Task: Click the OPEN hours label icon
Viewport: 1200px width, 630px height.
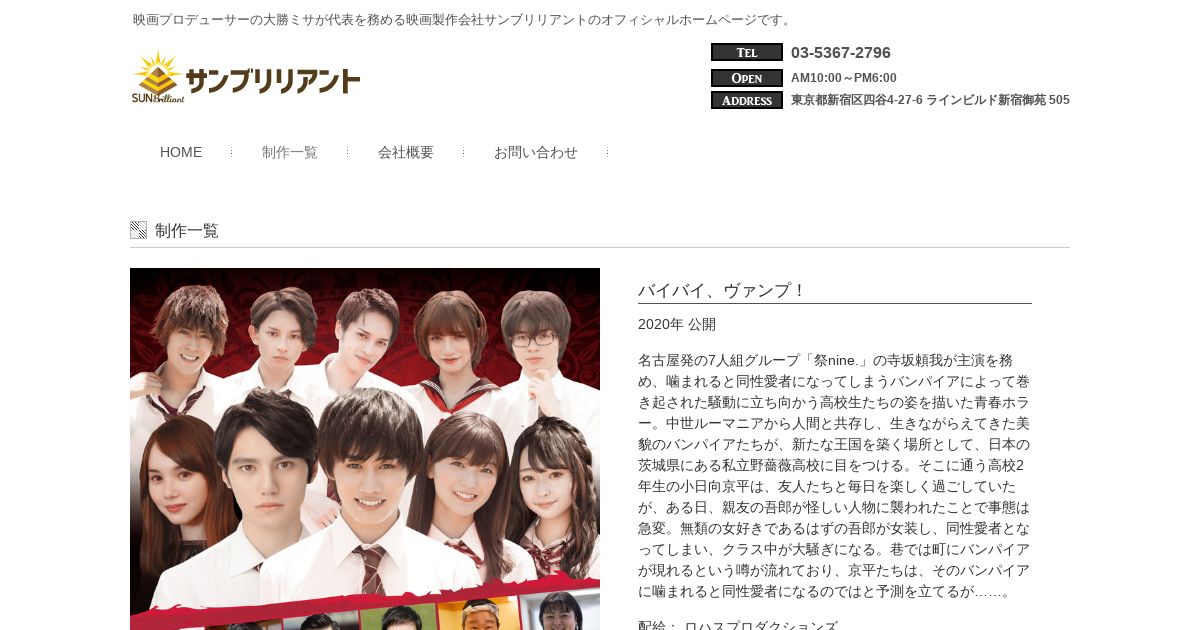Action: coord(747,77)
